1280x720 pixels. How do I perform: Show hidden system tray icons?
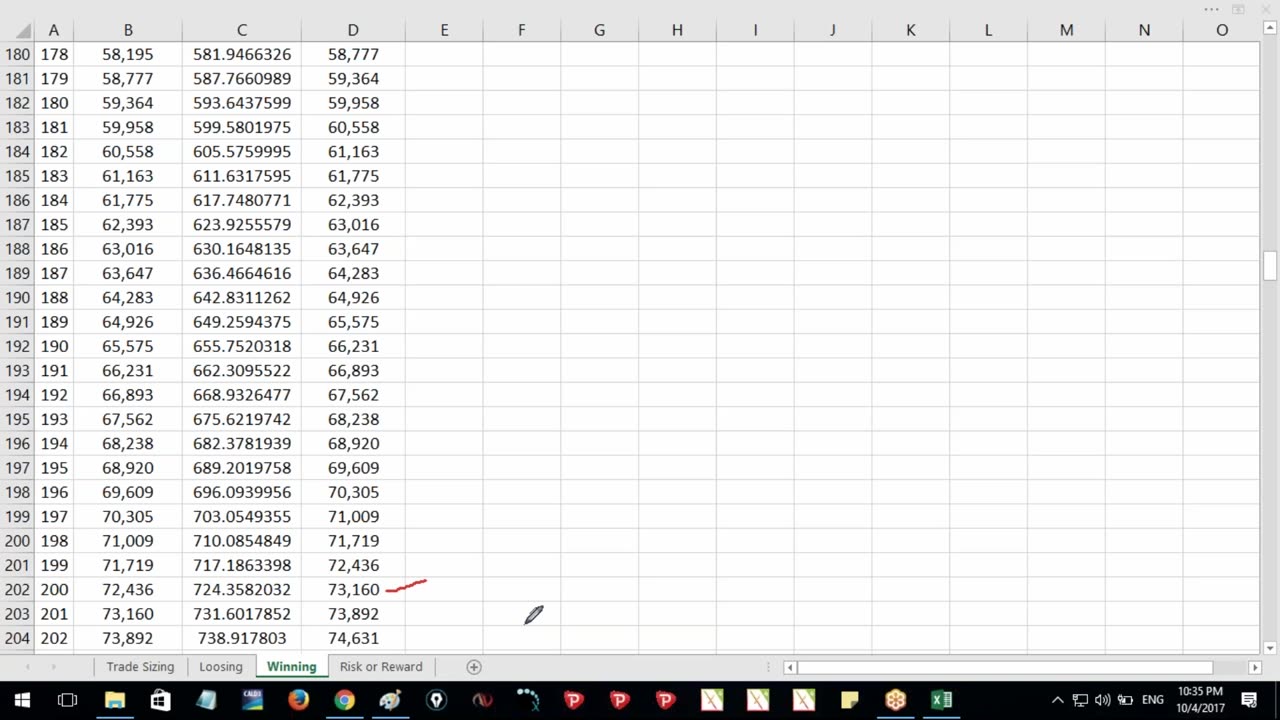pos(1057,700)
